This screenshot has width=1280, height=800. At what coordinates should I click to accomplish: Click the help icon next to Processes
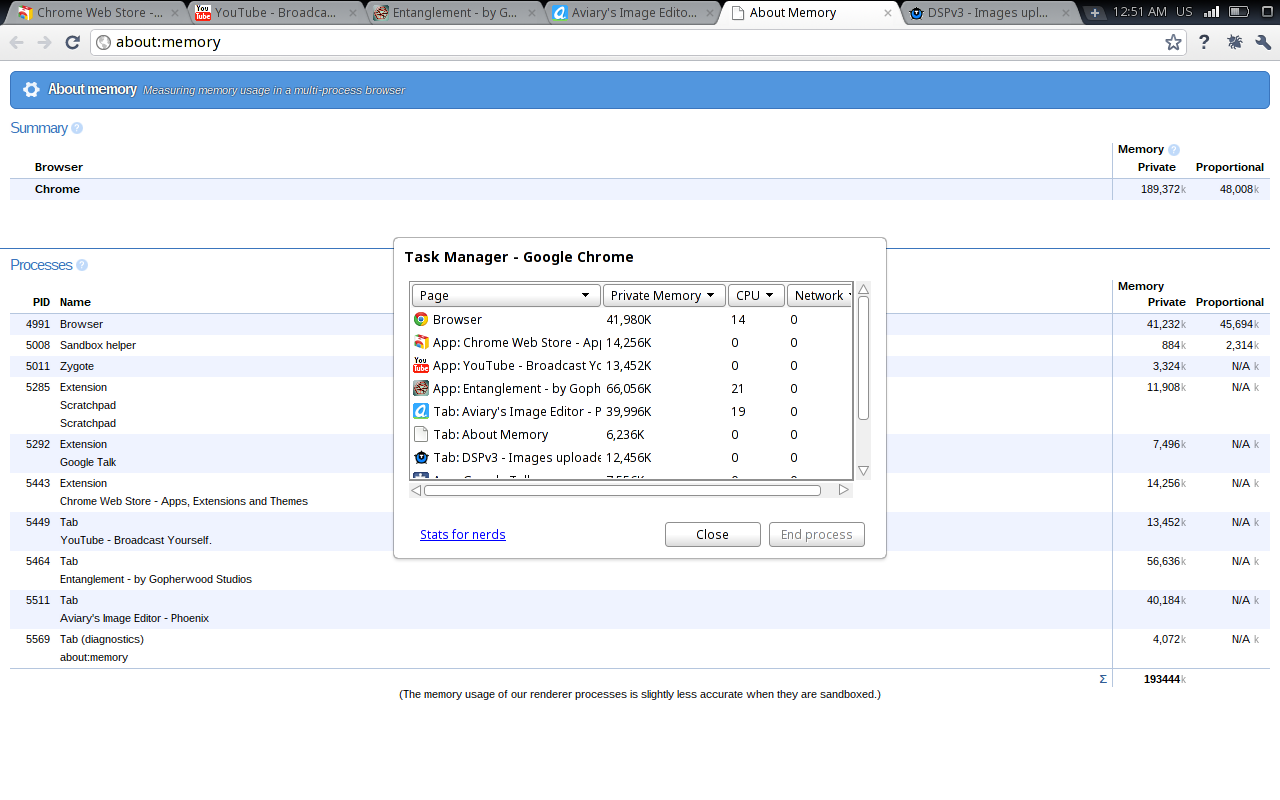(x=82, y=265)
